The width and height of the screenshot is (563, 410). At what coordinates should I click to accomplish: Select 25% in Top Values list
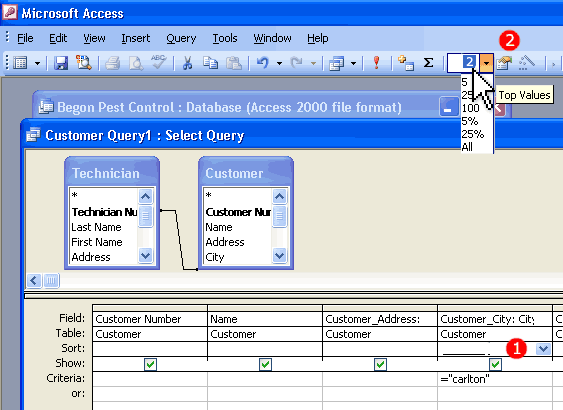473,134
